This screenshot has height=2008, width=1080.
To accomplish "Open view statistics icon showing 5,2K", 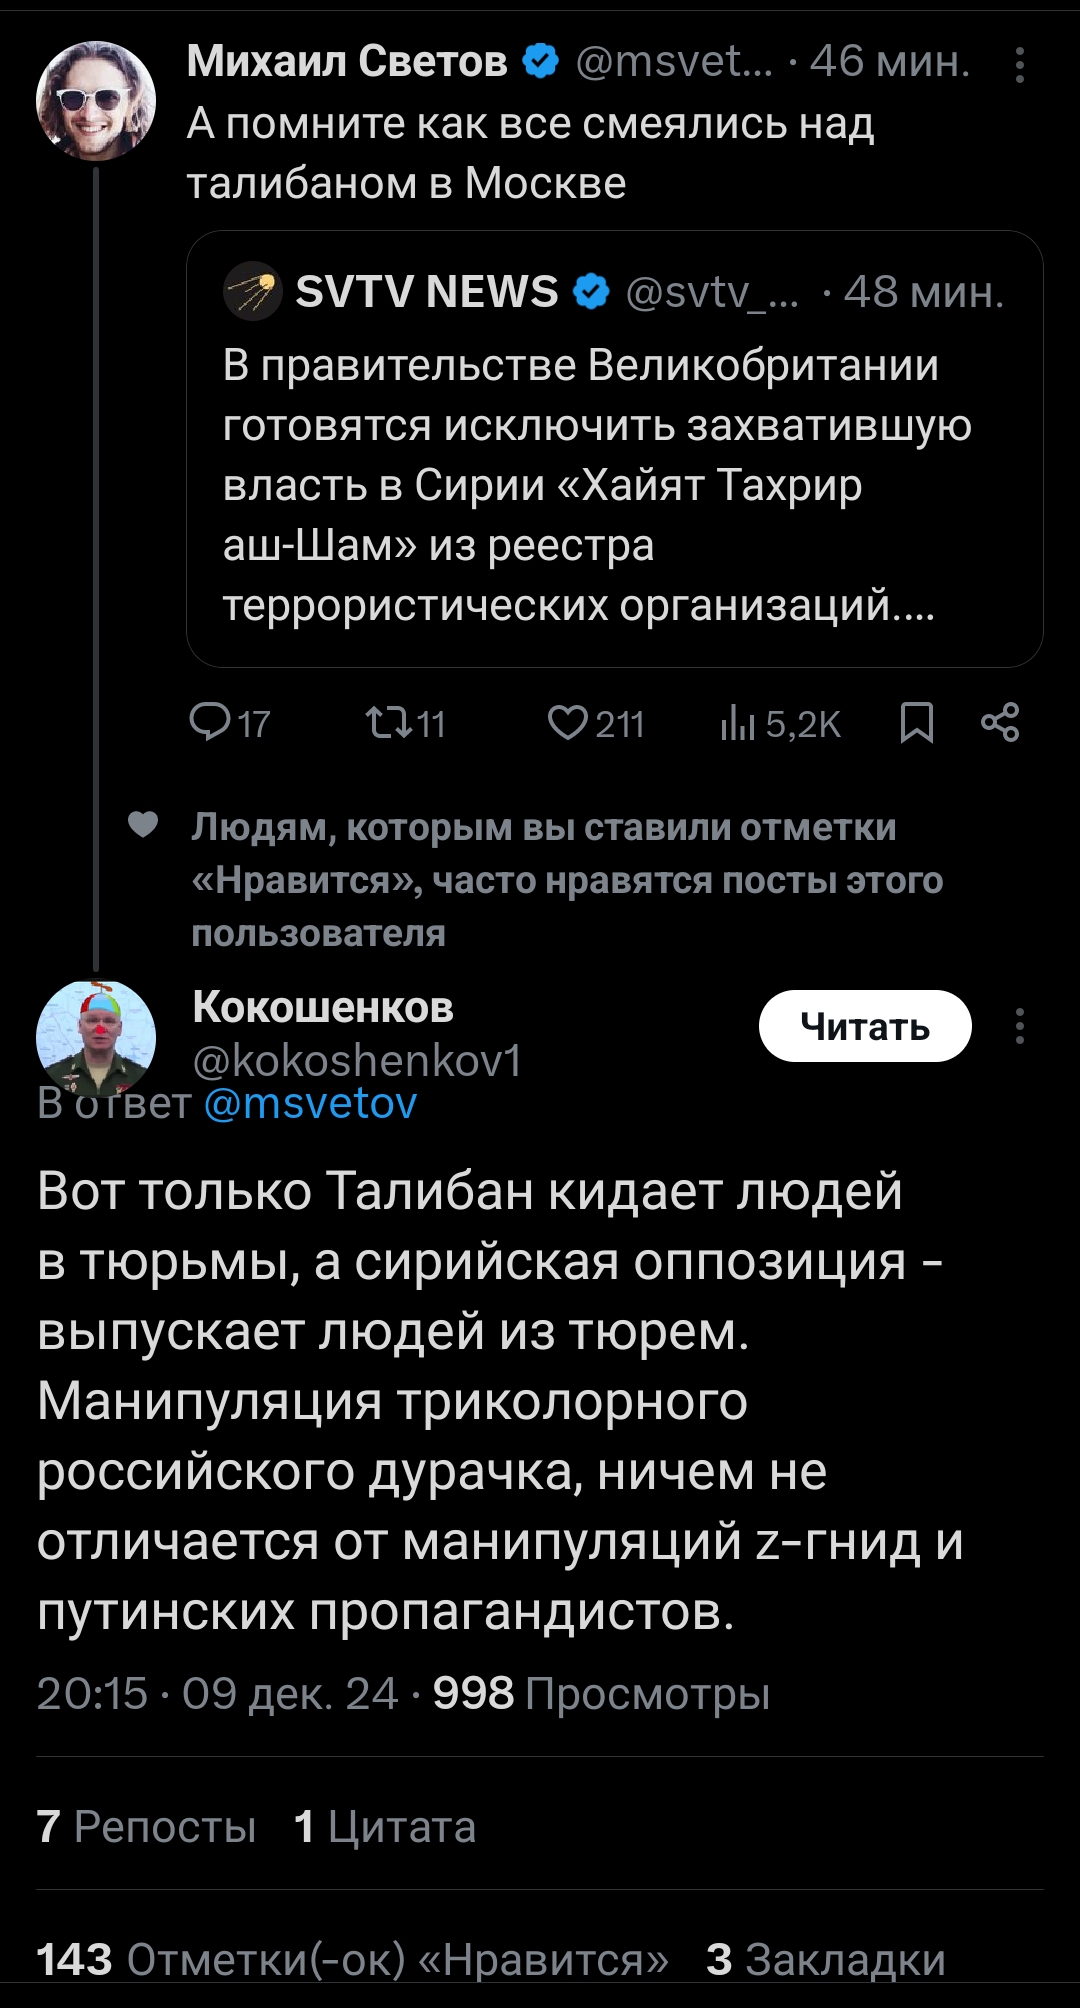I will 737,722.
